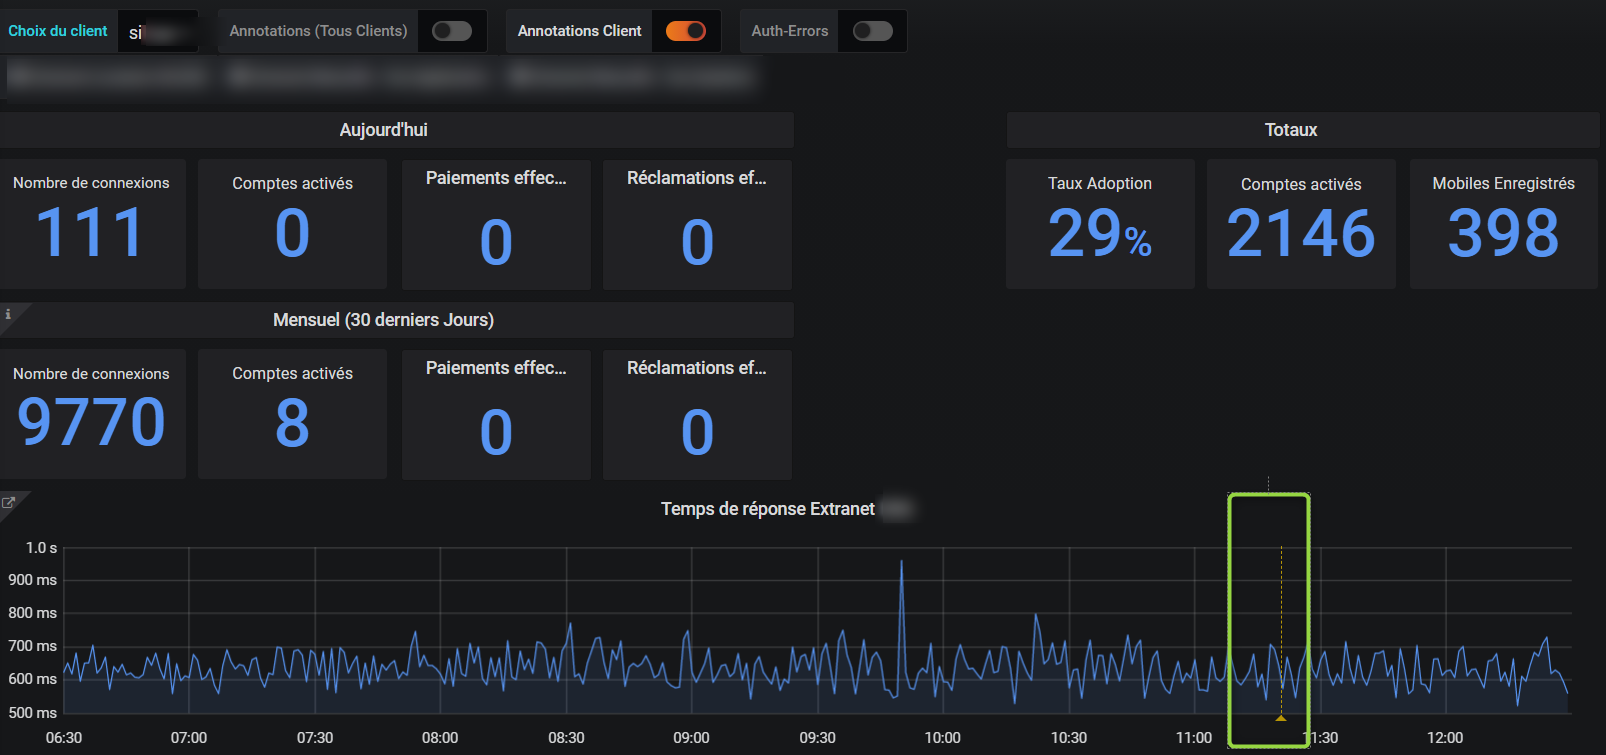Open the Aujourd'hui panel title menu
Screen dimensions: 1606x755
pos(383,130)
